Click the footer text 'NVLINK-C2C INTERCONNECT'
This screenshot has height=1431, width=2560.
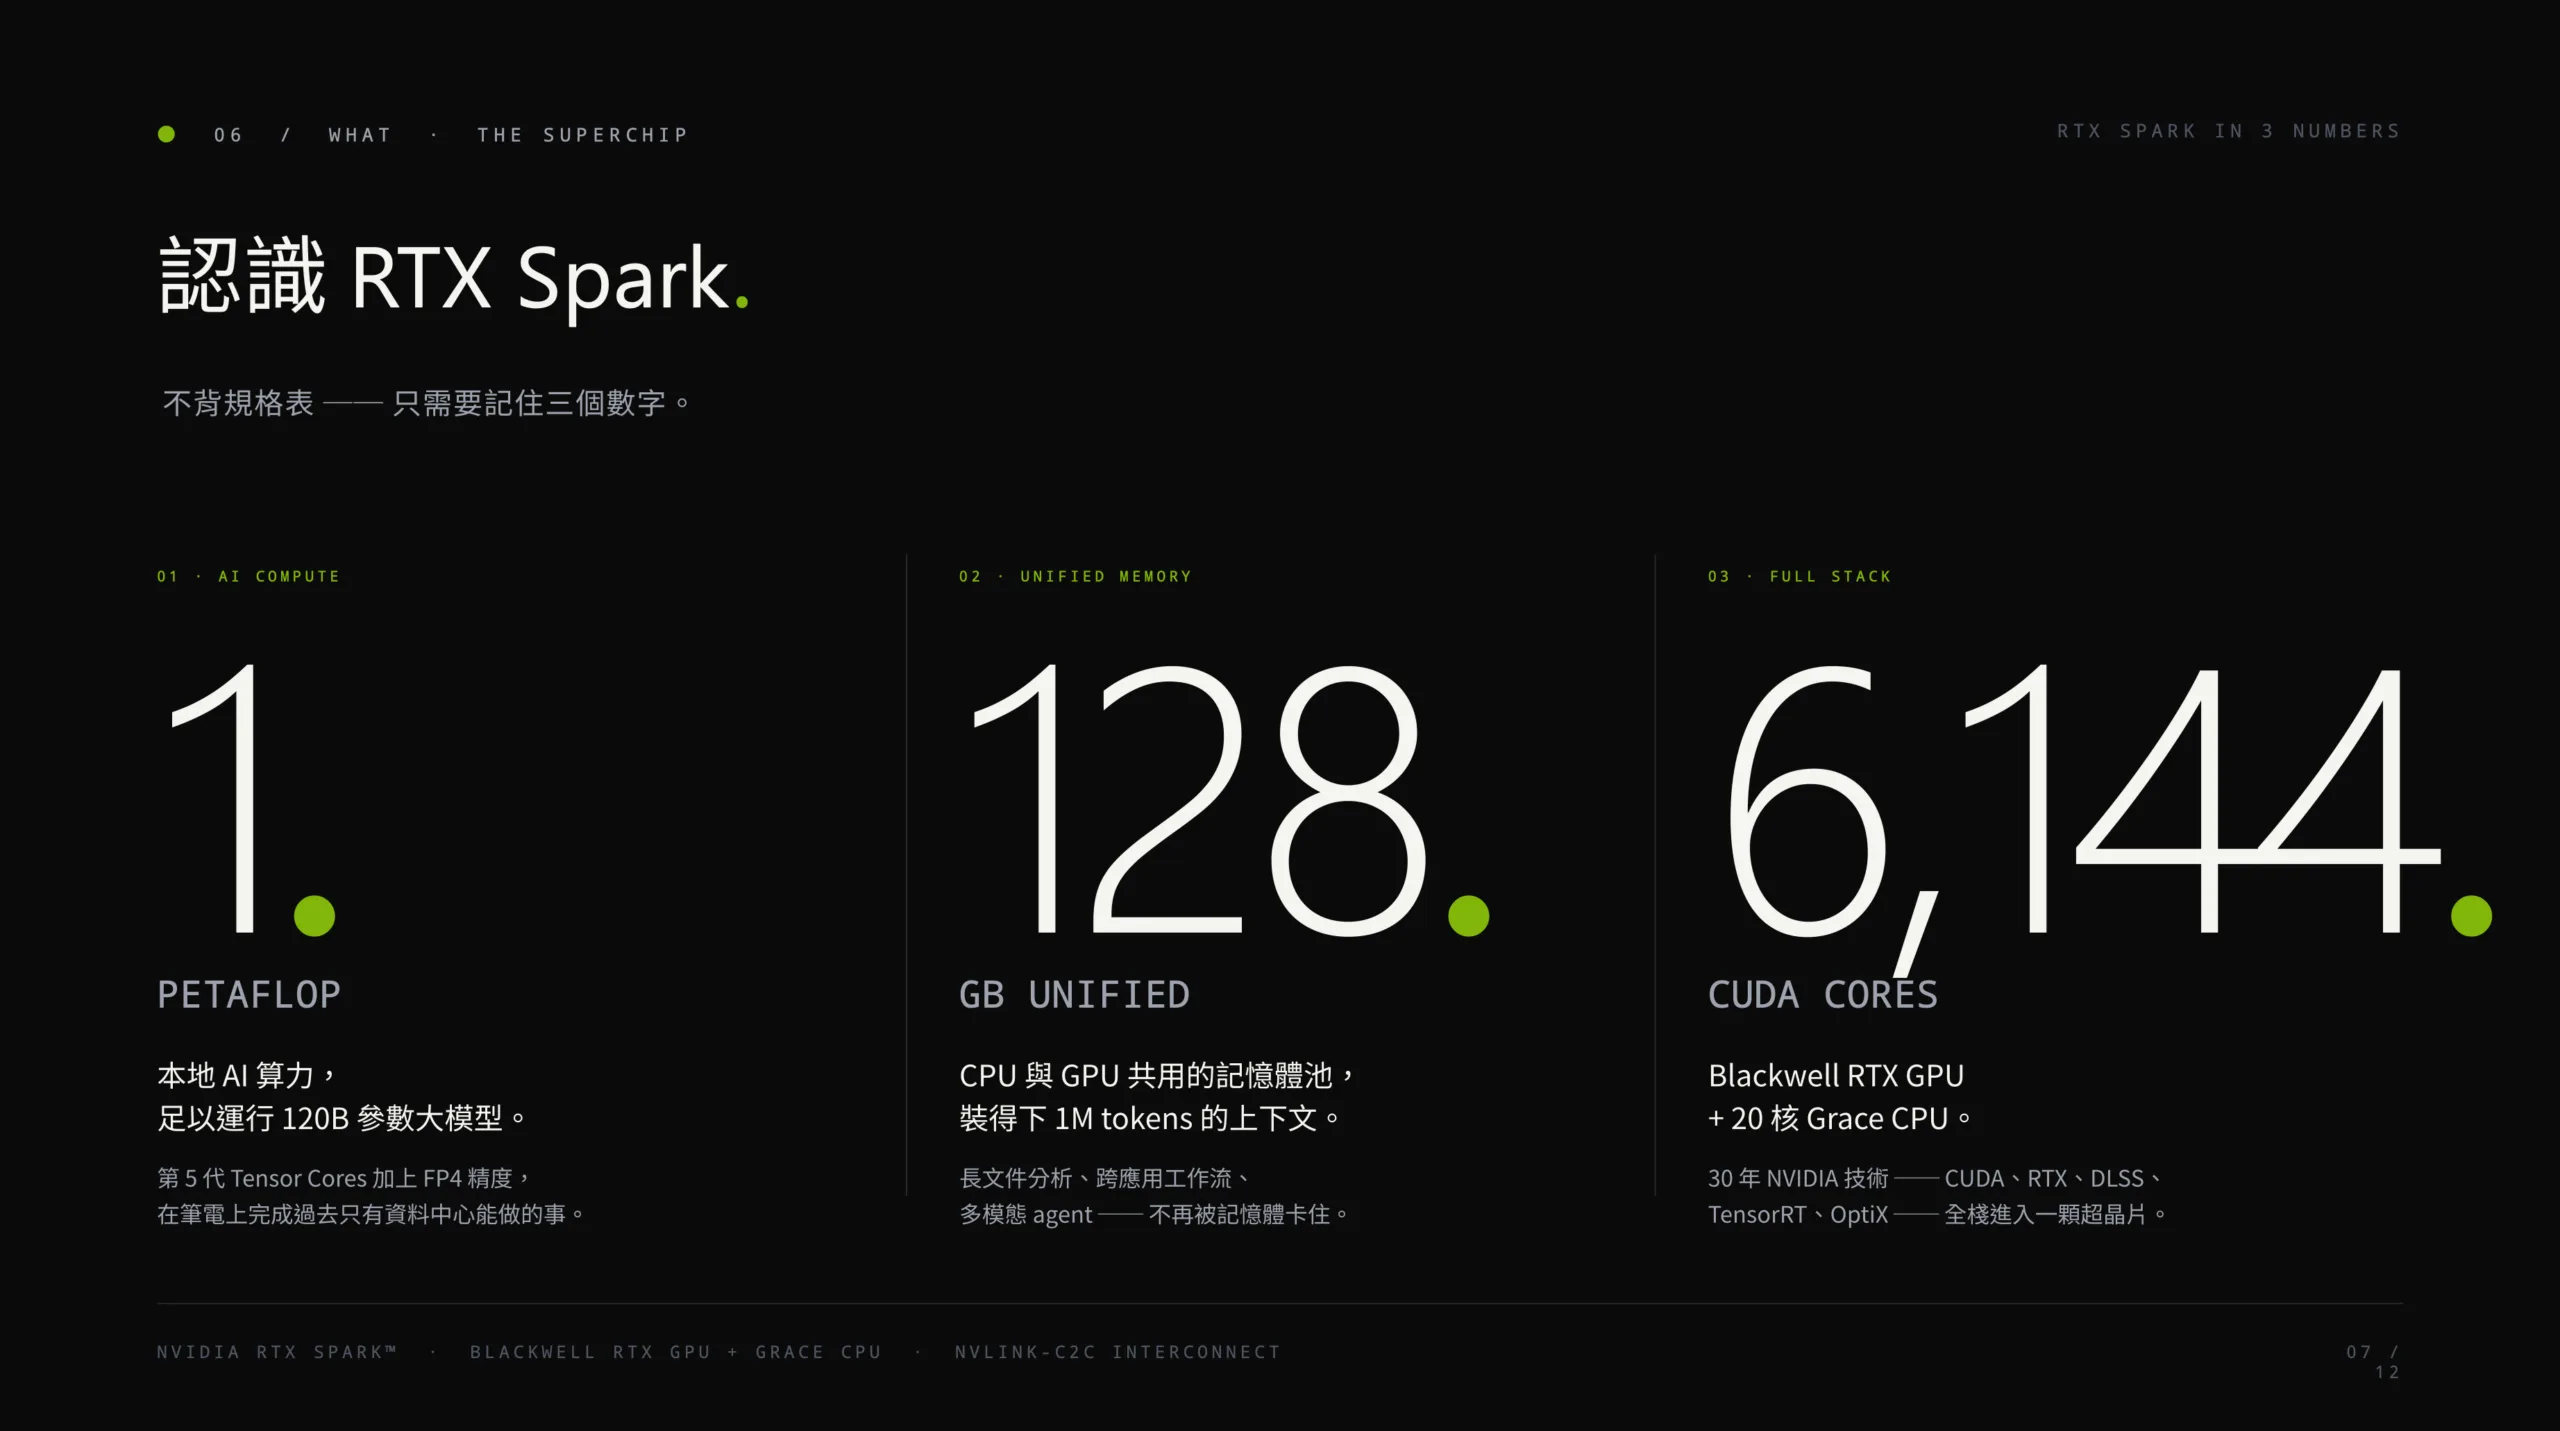click(x=1117, y=1352)
